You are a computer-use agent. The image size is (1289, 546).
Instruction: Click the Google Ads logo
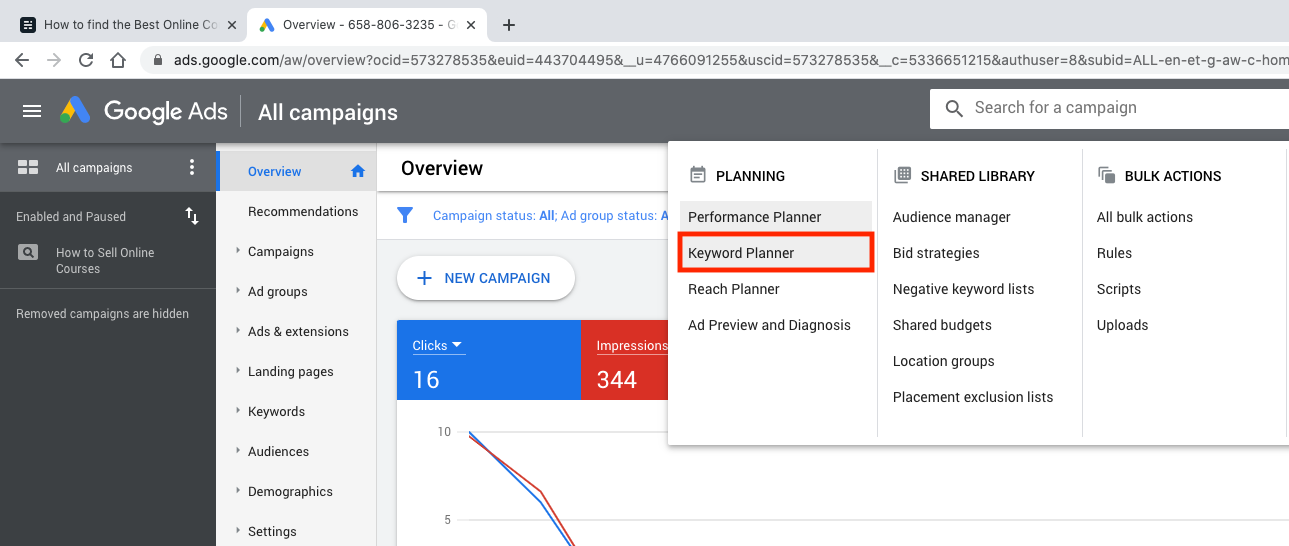144,111
